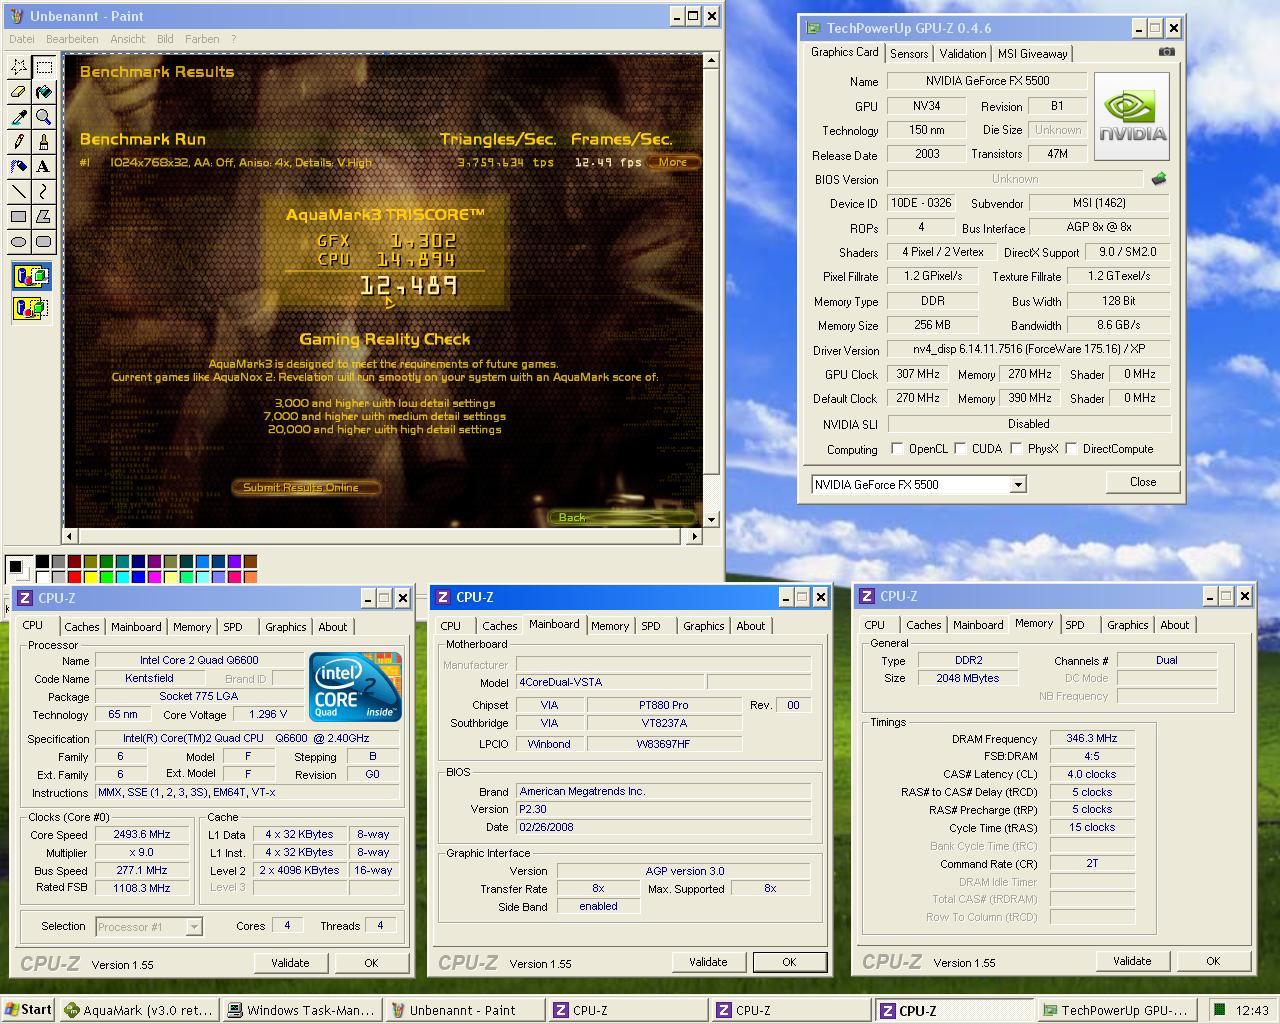Toggle the DirectCompute checkbox in GPU-Z
The width and height of the screenshot is (1280, 1024).
click(x=1071, y=449)
